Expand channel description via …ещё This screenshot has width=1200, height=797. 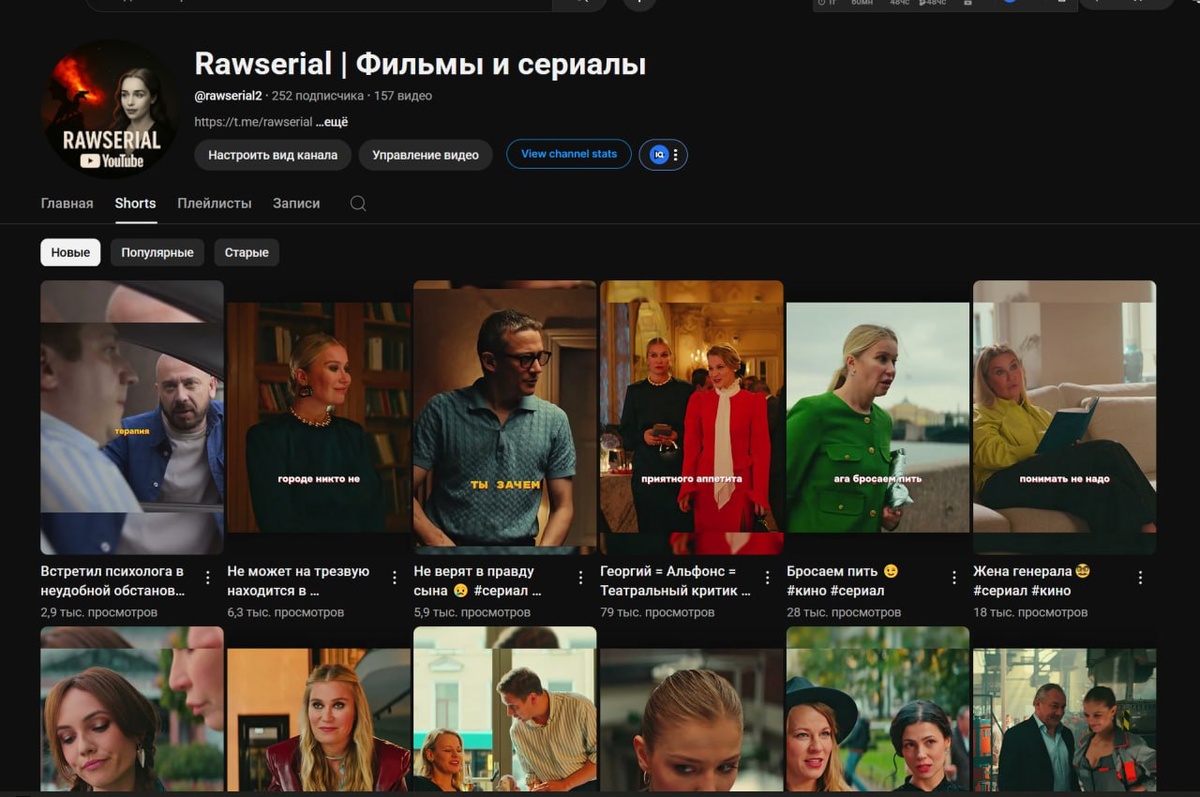(332, 122)
